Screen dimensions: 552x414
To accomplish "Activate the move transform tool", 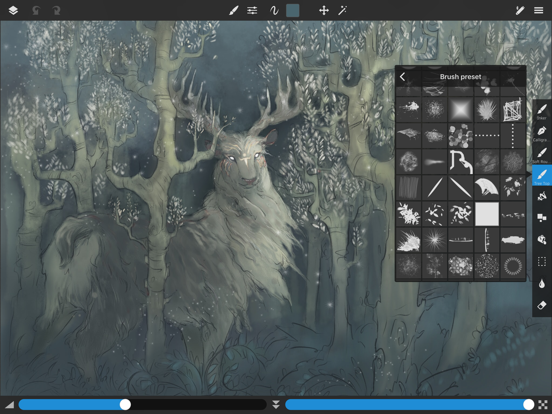I will (324, 11).
